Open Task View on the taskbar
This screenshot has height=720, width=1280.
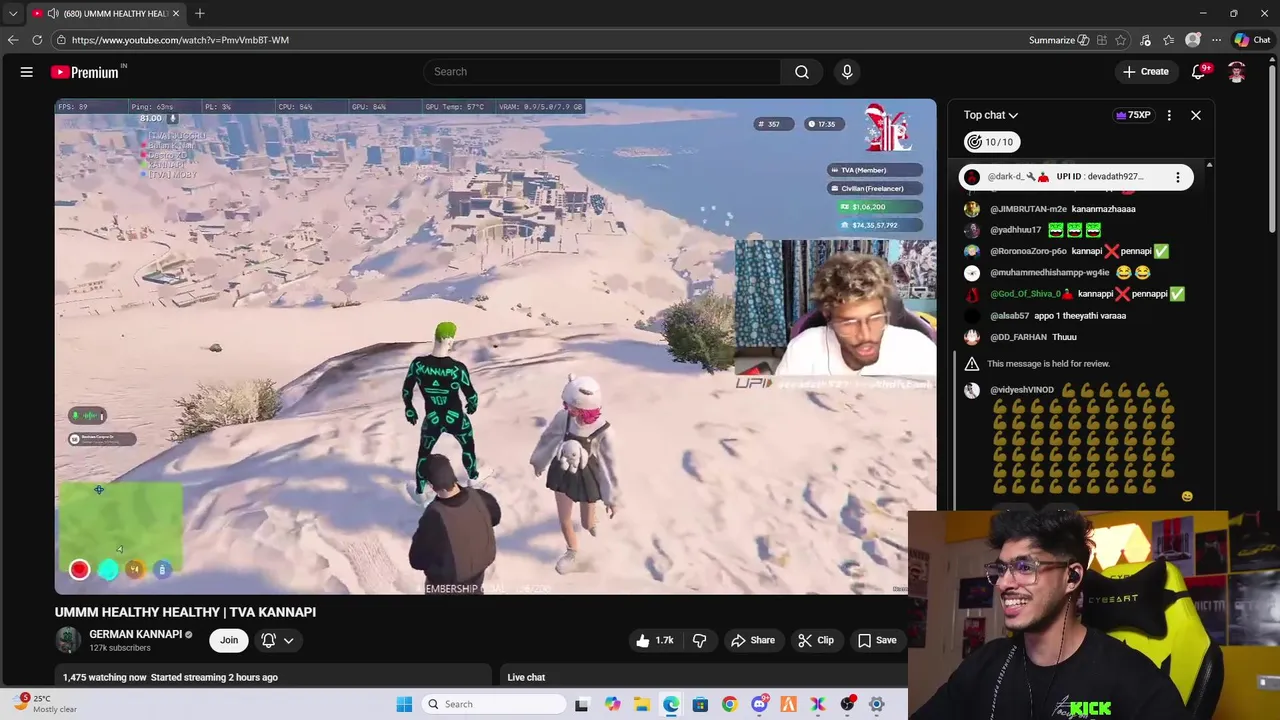coord(582,704)
